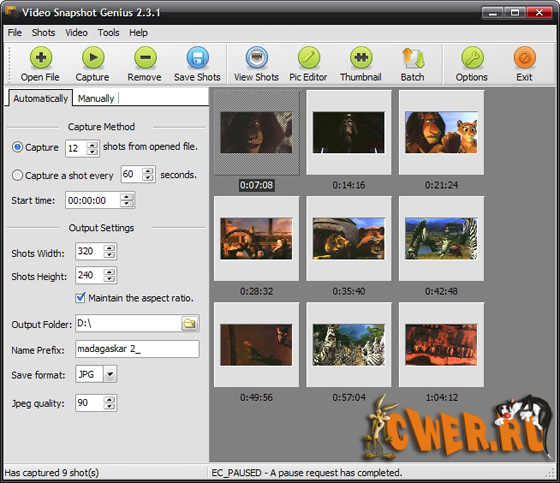Screen dimensions: 560x483
Task: Switch to the Manually tab
Action: pyautogui.click(x=96, y=99)
